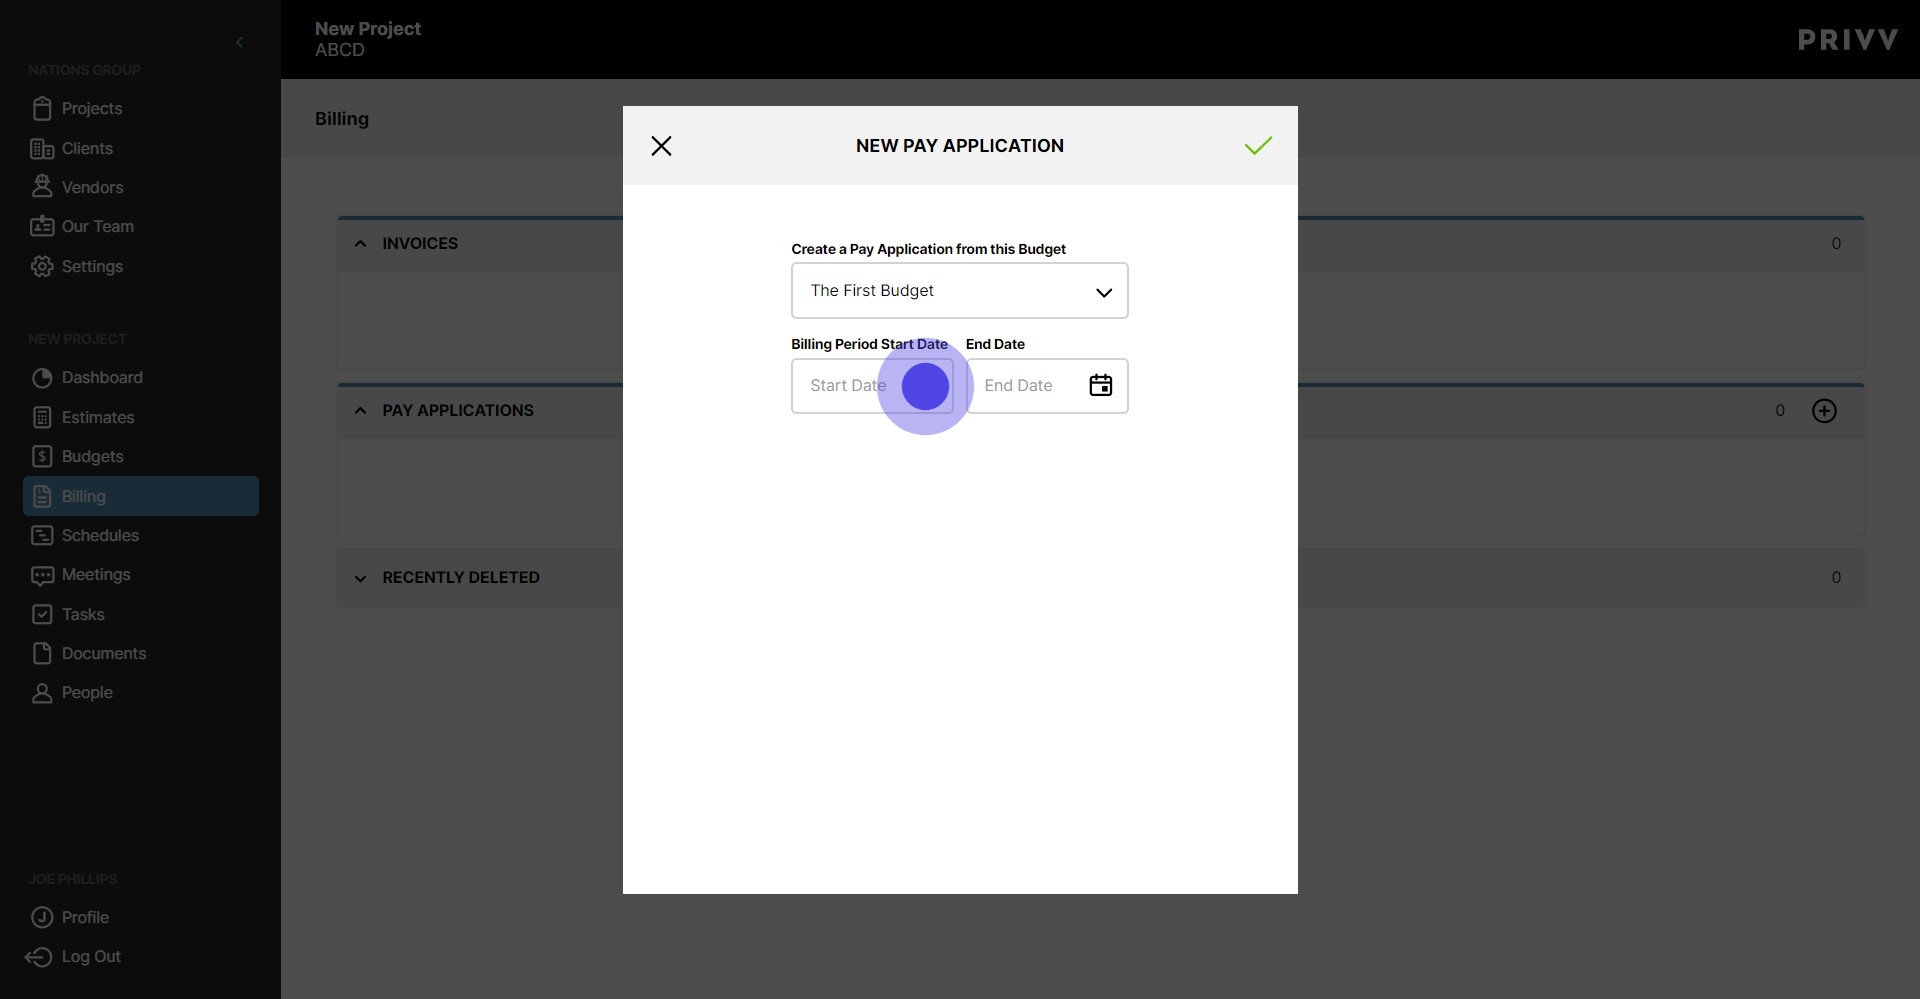Open Estimates link
Screen dimensions: 1920x999
point(98,417)
